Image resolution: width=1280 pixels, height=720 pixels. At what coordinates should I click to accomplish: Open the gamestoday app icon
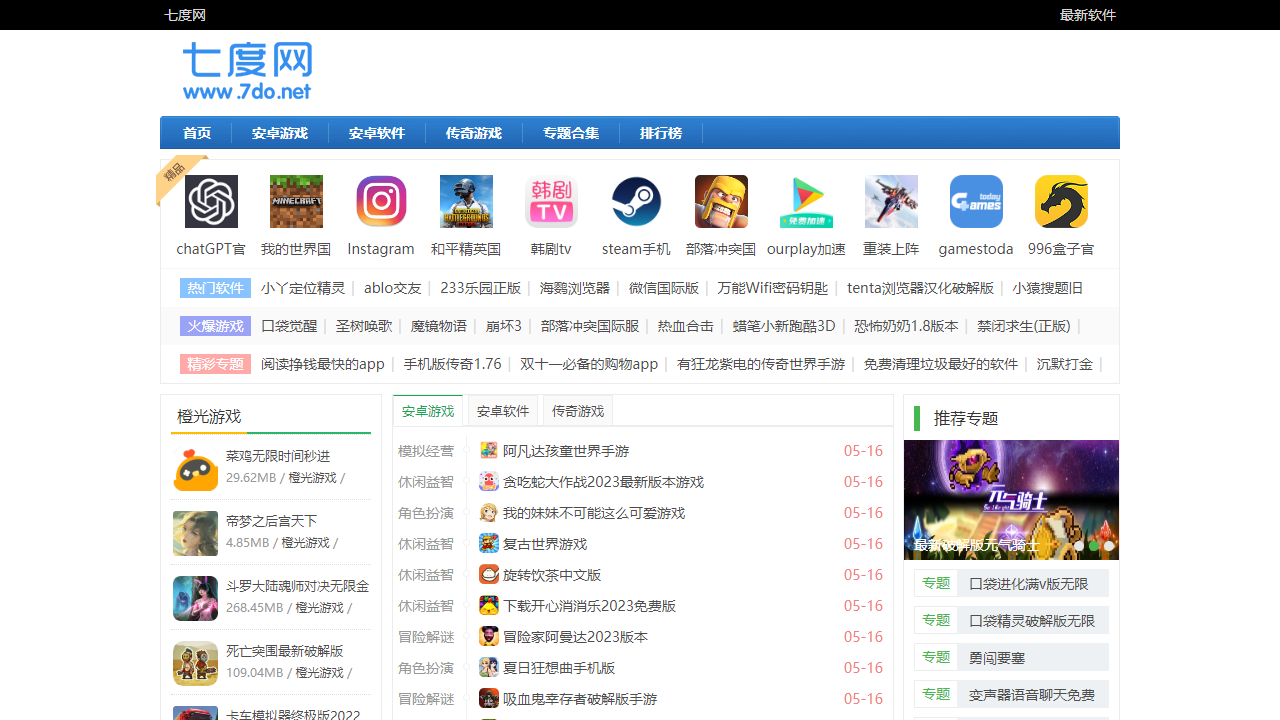(976, 202)
